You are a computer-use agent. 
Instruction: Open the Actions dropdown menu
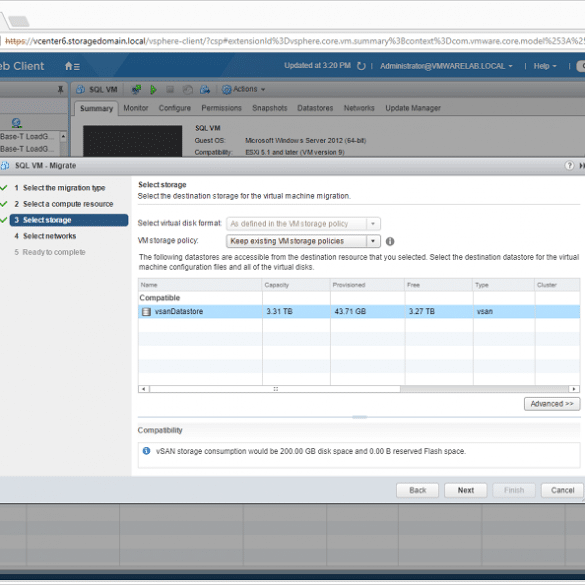pyautogui.click(x=249, y=89)
